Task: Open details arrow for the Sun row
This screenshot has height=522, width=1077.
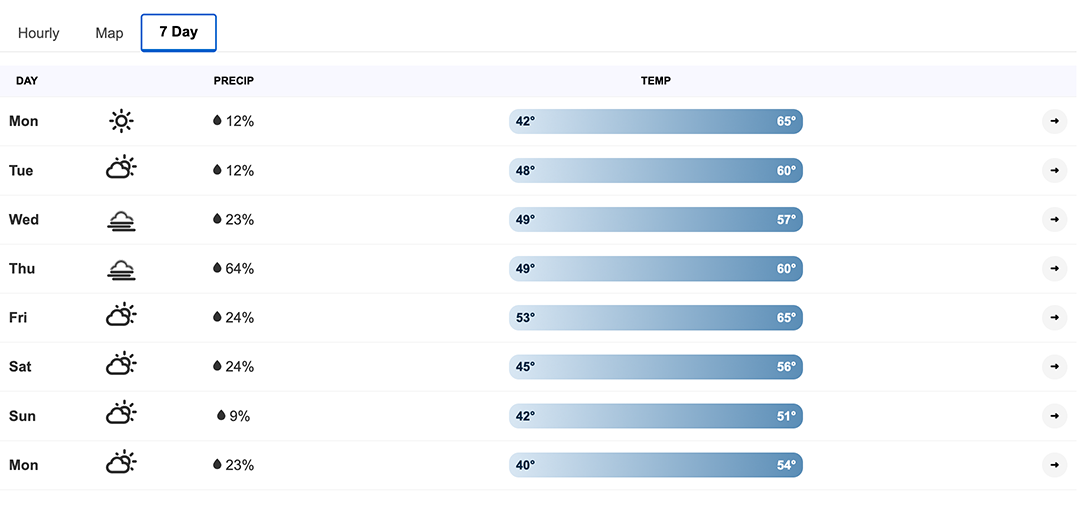Action: pyautogui.click(x=1054, y=416)
